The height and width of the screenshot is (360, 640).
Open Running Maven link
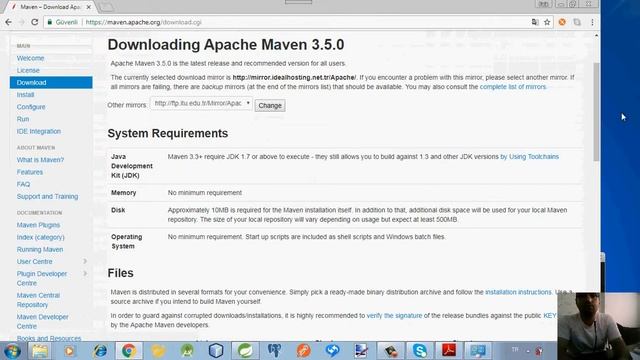tap(40, 250)
